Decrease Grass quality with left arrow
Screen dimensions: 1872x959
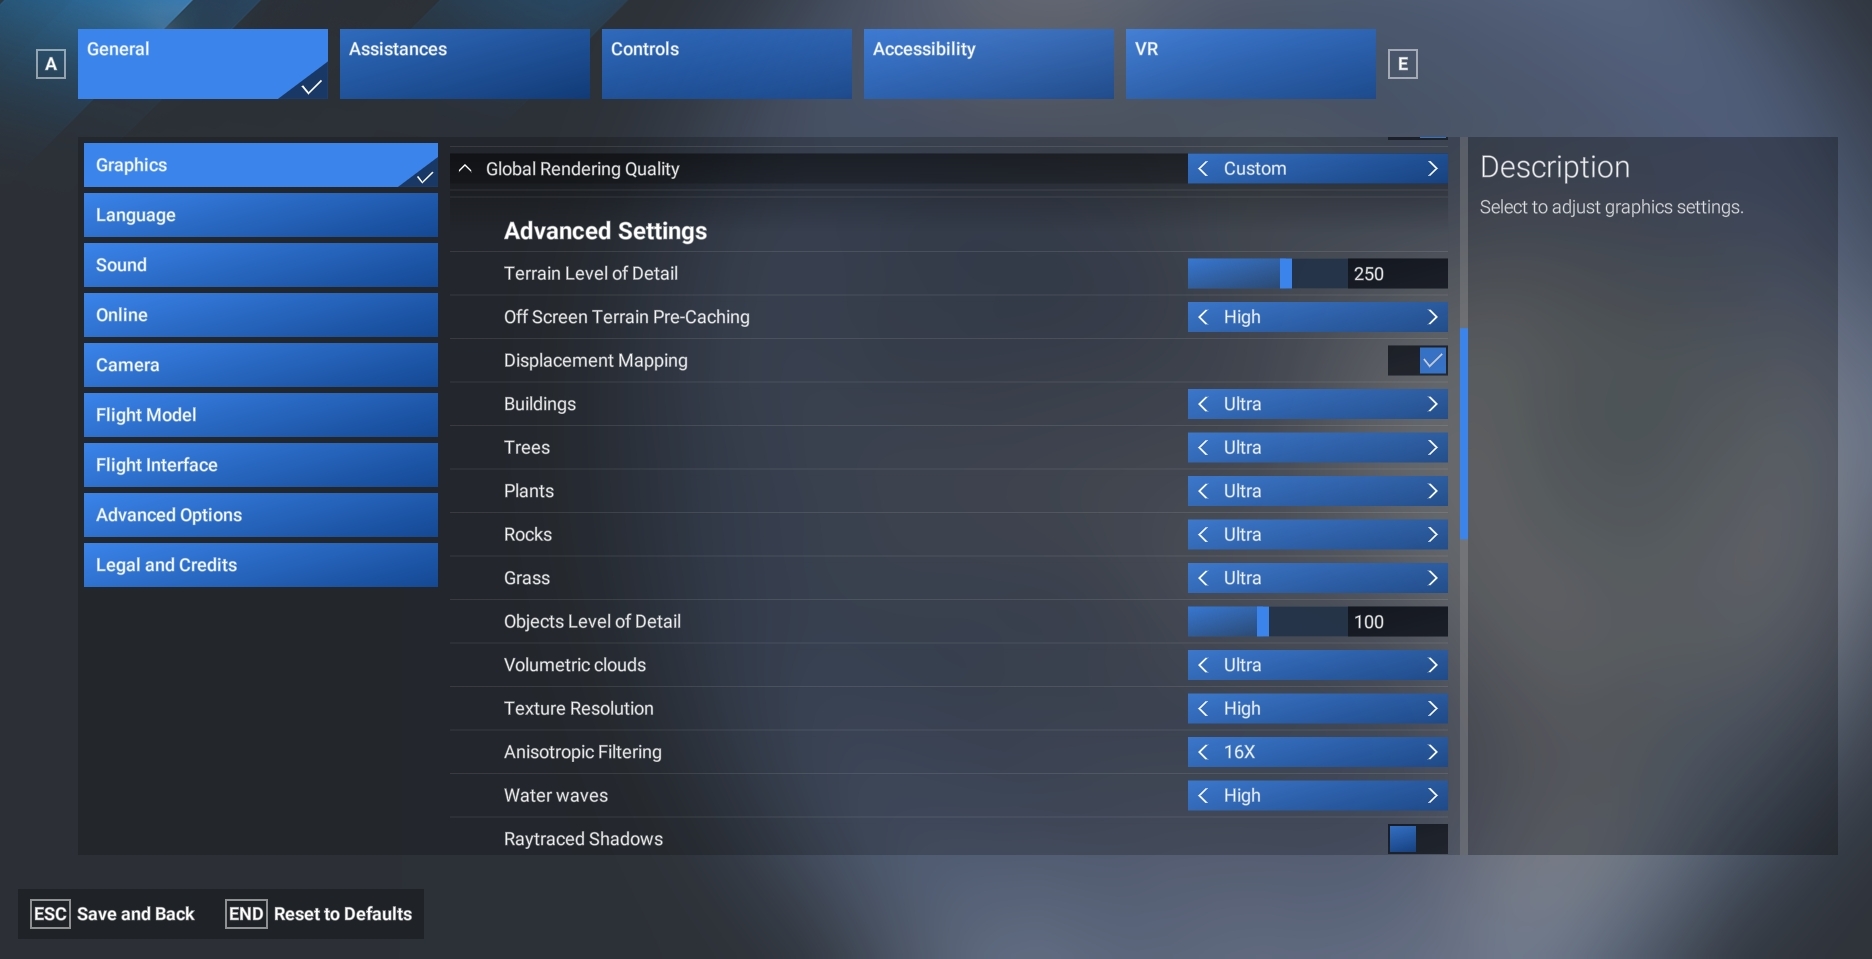coord(1203,578)
